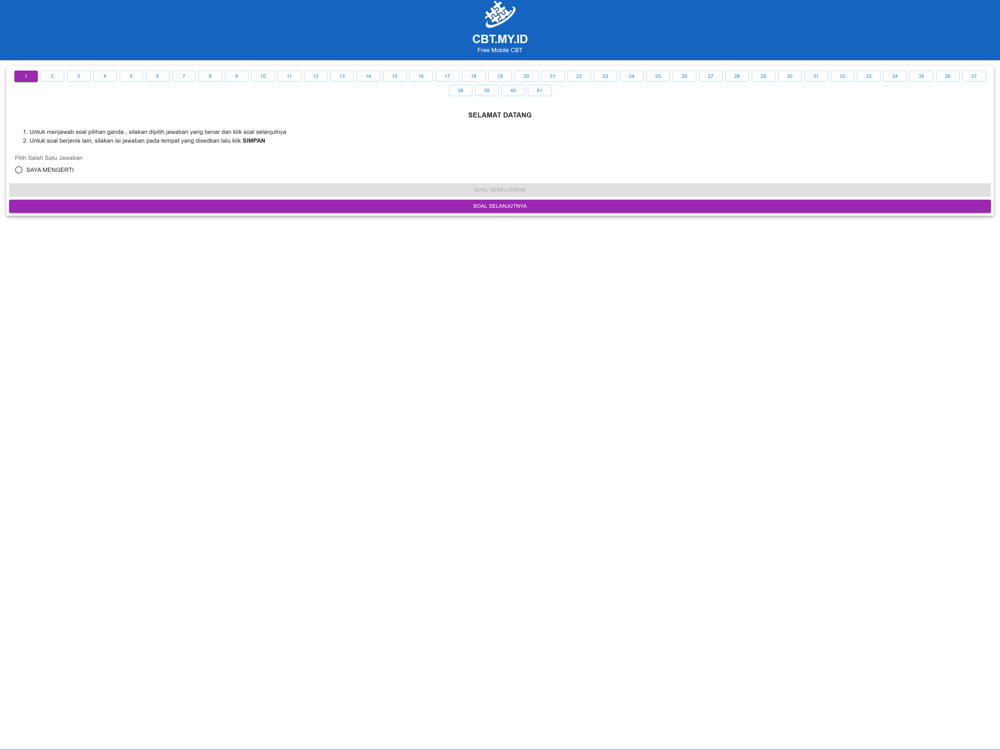
Task: Jump to question number 5
Action: coord(131,76)
